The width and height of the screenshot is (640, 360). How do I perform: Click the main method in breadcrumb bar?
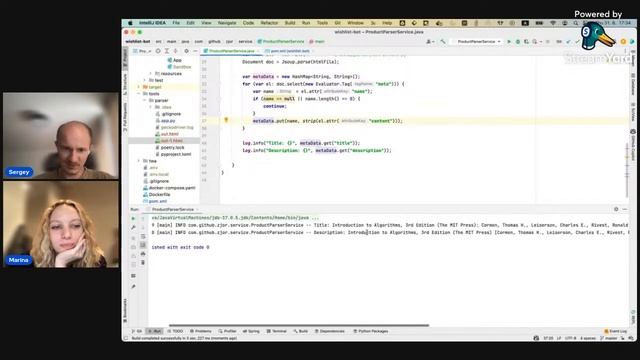[x=317, y=42]
